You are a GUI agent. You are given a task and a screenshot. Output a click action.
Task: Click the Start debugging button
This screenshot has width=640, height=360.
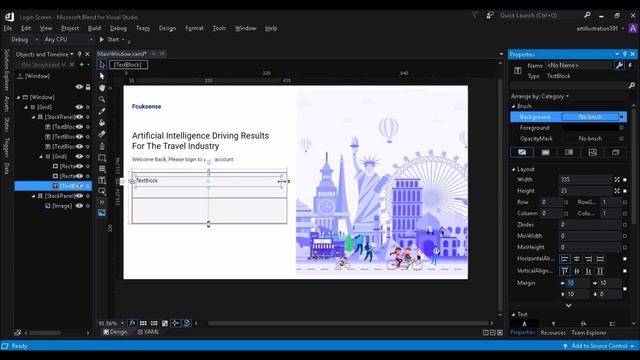(x=109, y=40)
